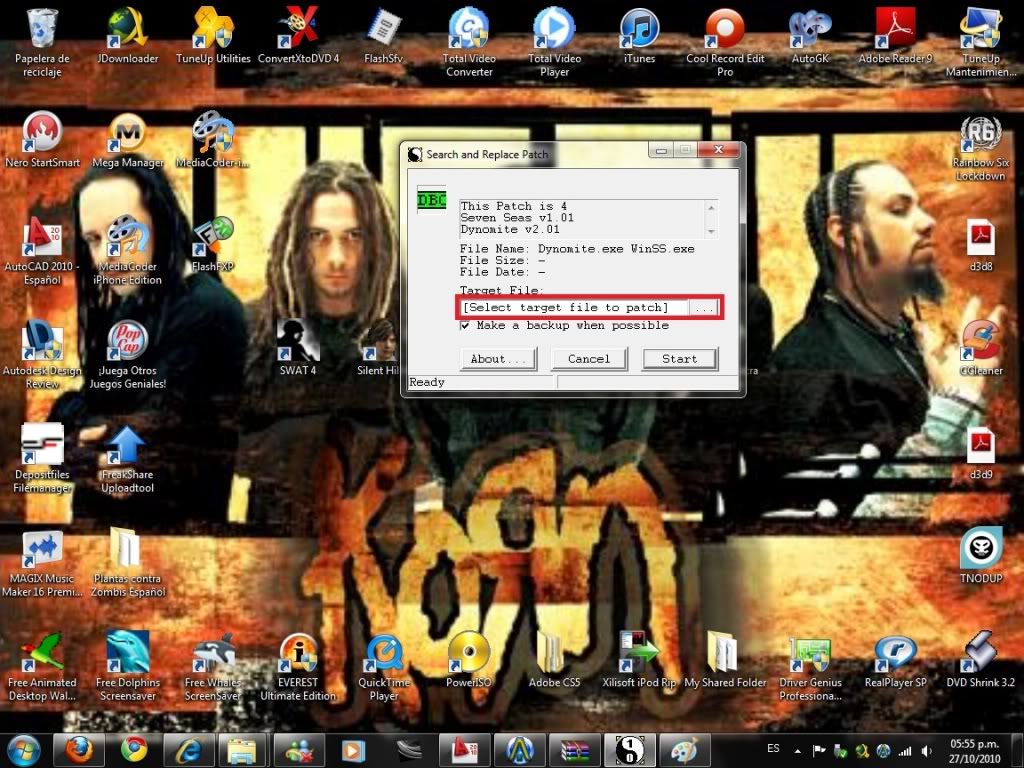Viewport: 1024px width, 768px height.
Task: Click the green DBC logo in the patch dialog
Action: 432,200
